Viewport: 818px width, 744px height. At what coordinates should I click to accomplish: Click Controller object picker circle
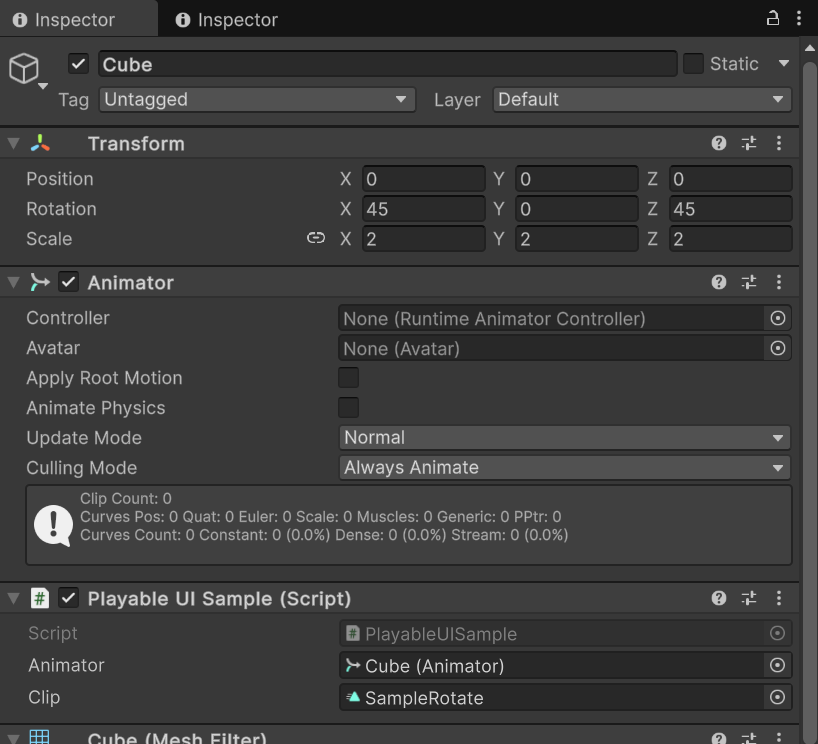click(x=777, y=318)
